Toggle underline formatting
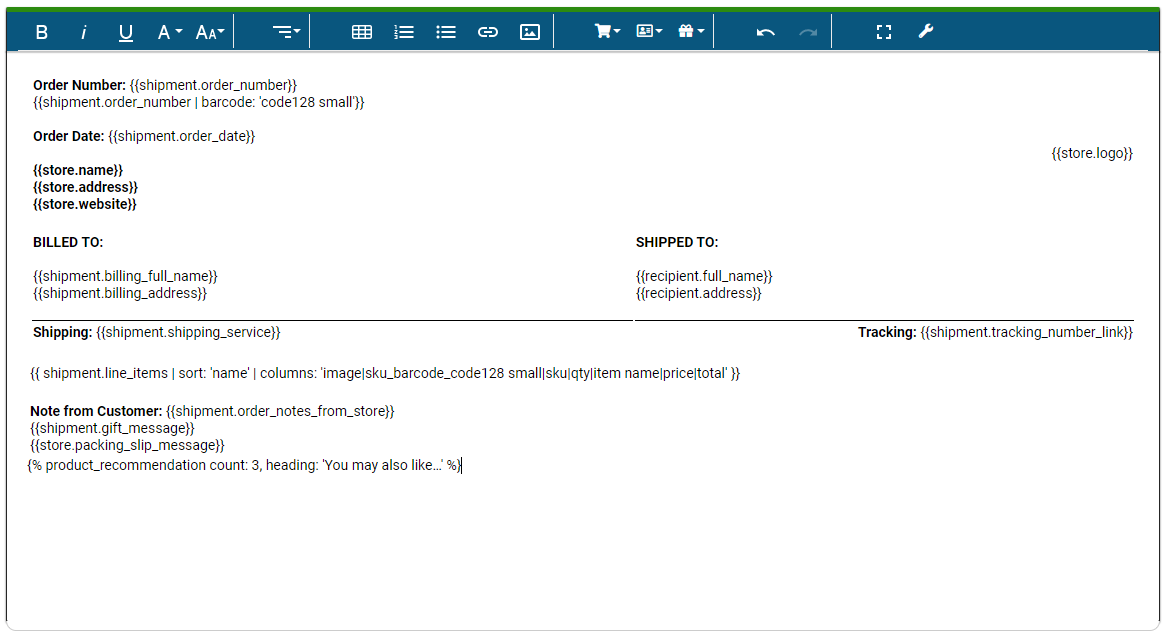 (x=125, y=32)
